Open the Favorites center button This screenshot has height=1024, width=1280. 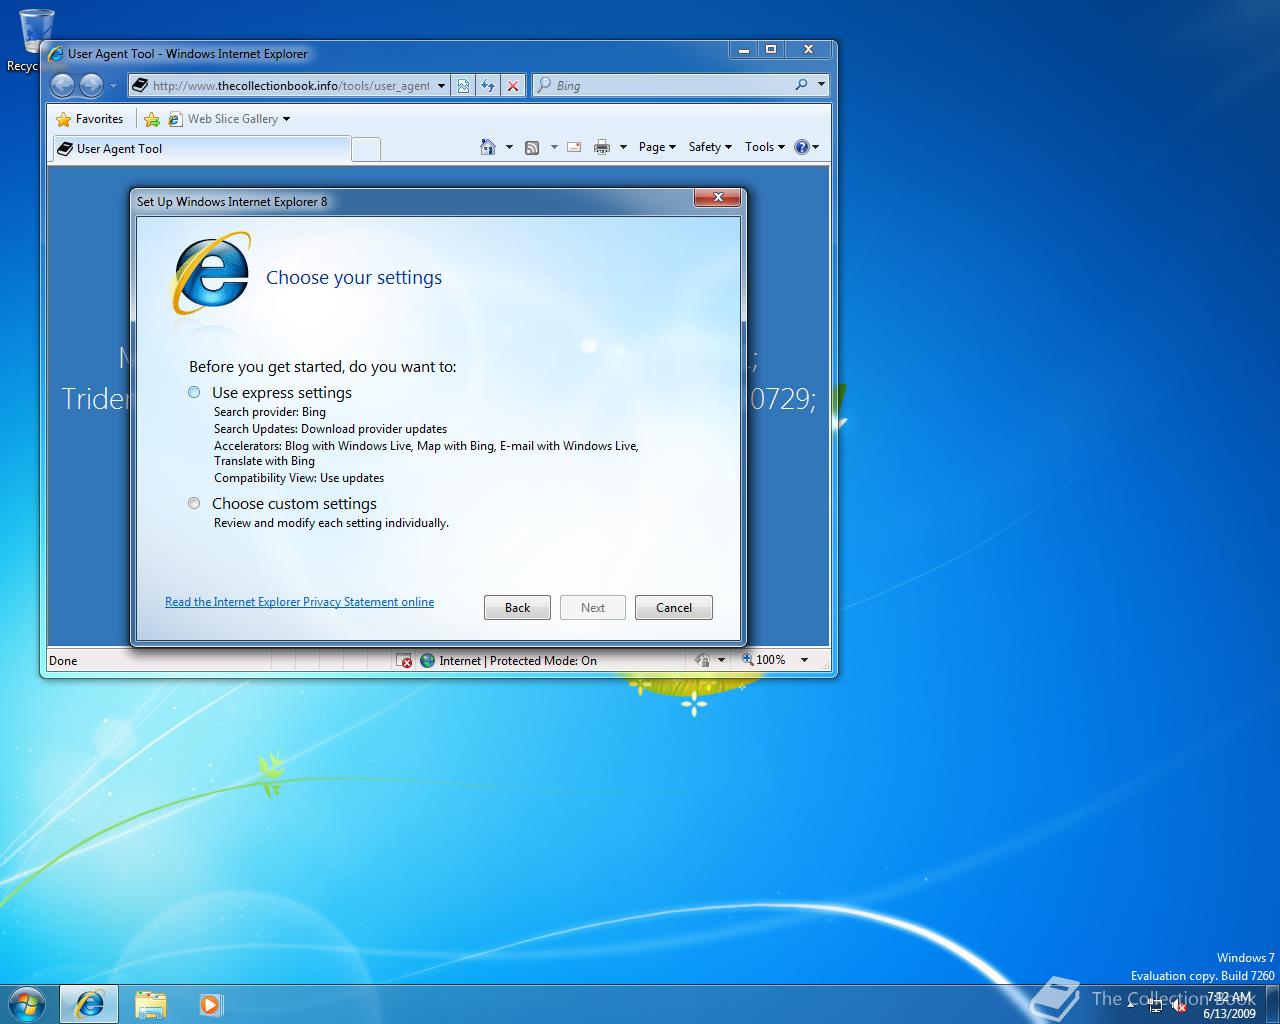click(x=90, y=119)
